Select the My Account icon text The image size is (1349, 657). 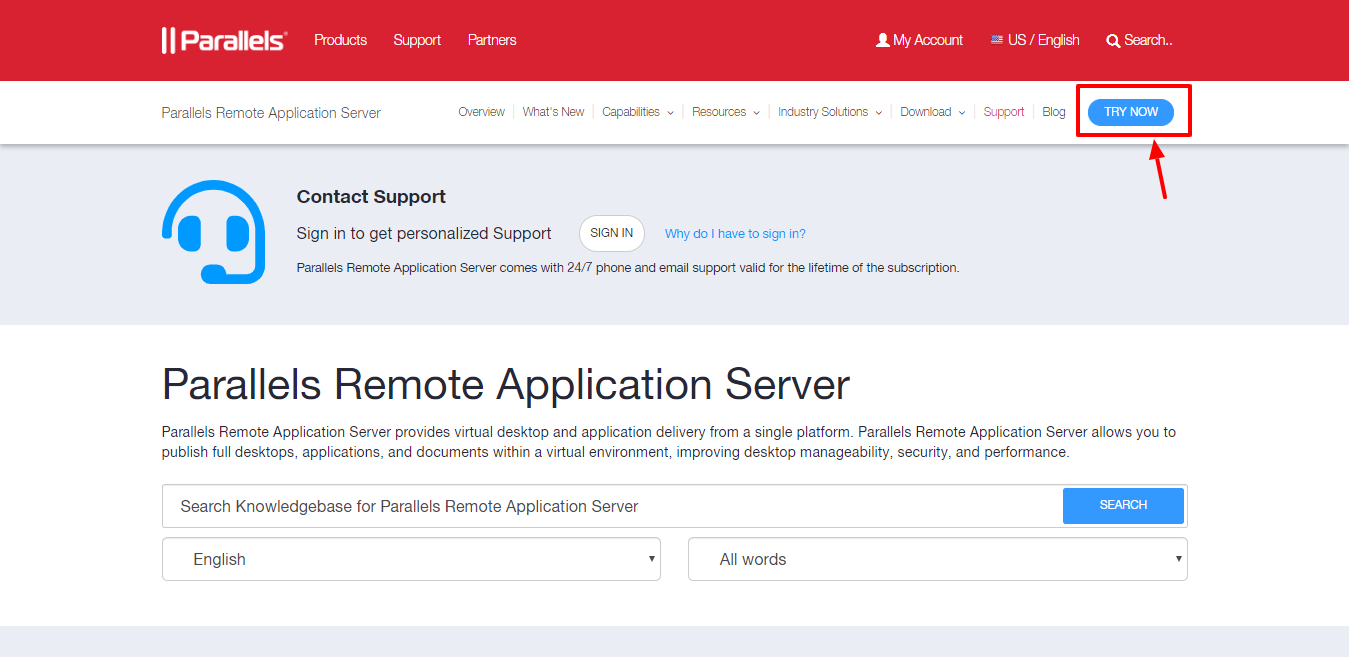(927, 40)
